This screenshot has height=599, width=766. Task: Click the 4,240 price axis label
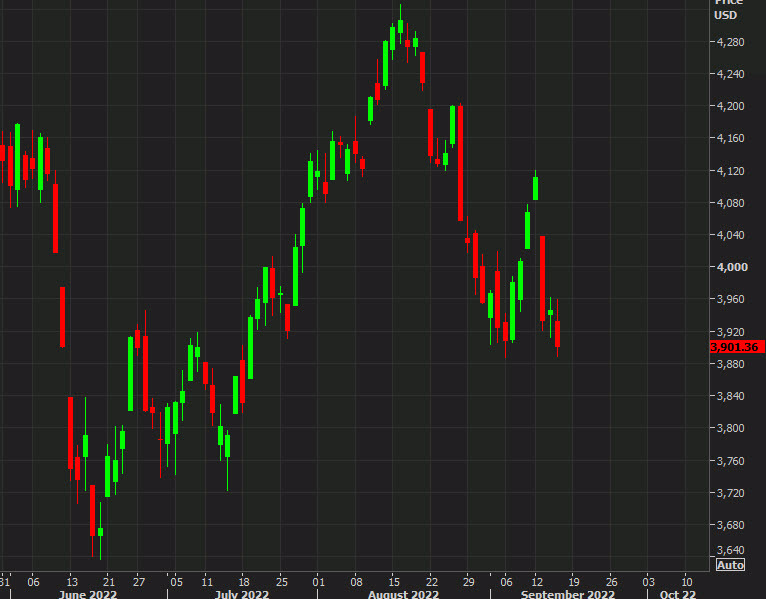click(x=730, y=74)
